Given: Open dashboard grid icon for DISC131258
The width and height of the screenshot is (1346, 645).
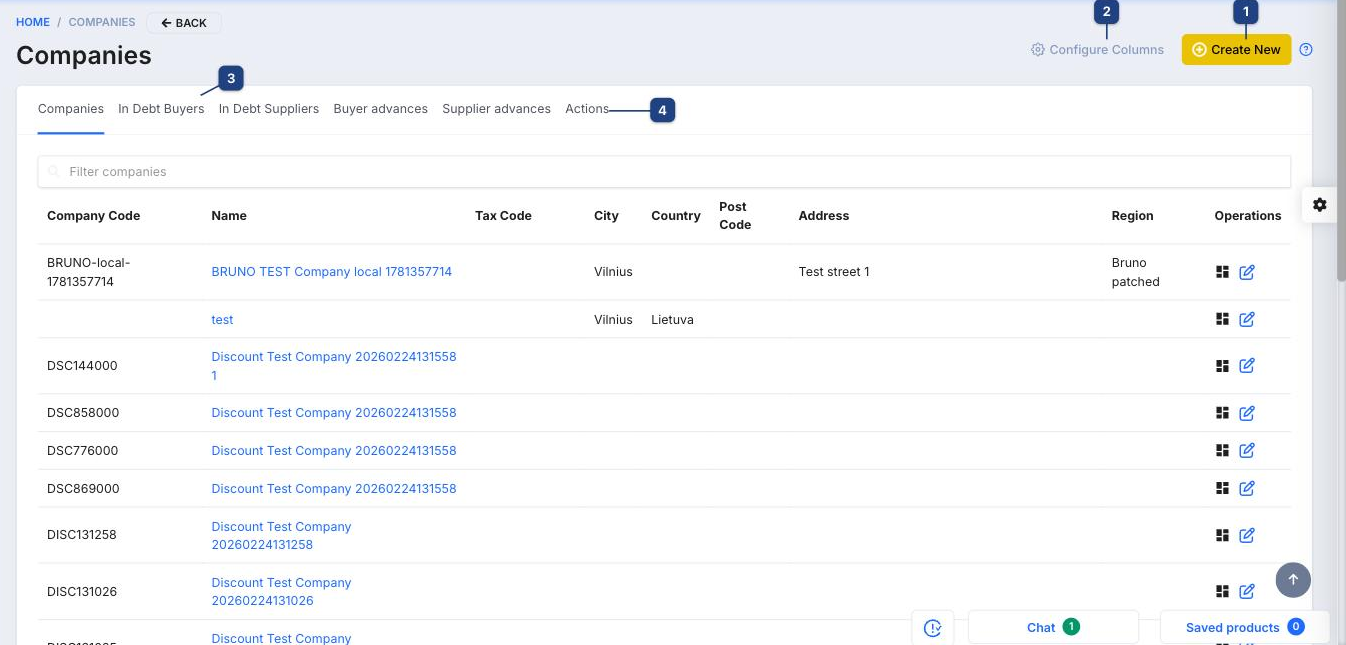Looking at the screenshot, I should tap(1222, 535).
